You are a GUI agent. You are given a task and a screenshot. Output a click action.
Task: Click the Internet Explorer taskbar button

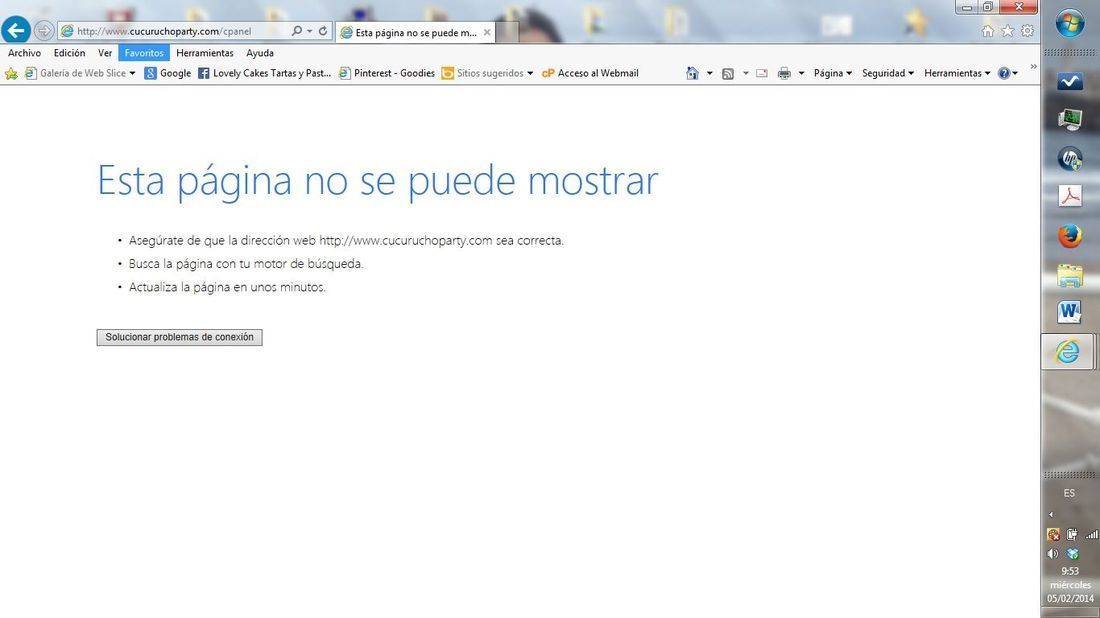click(1068, 351)
